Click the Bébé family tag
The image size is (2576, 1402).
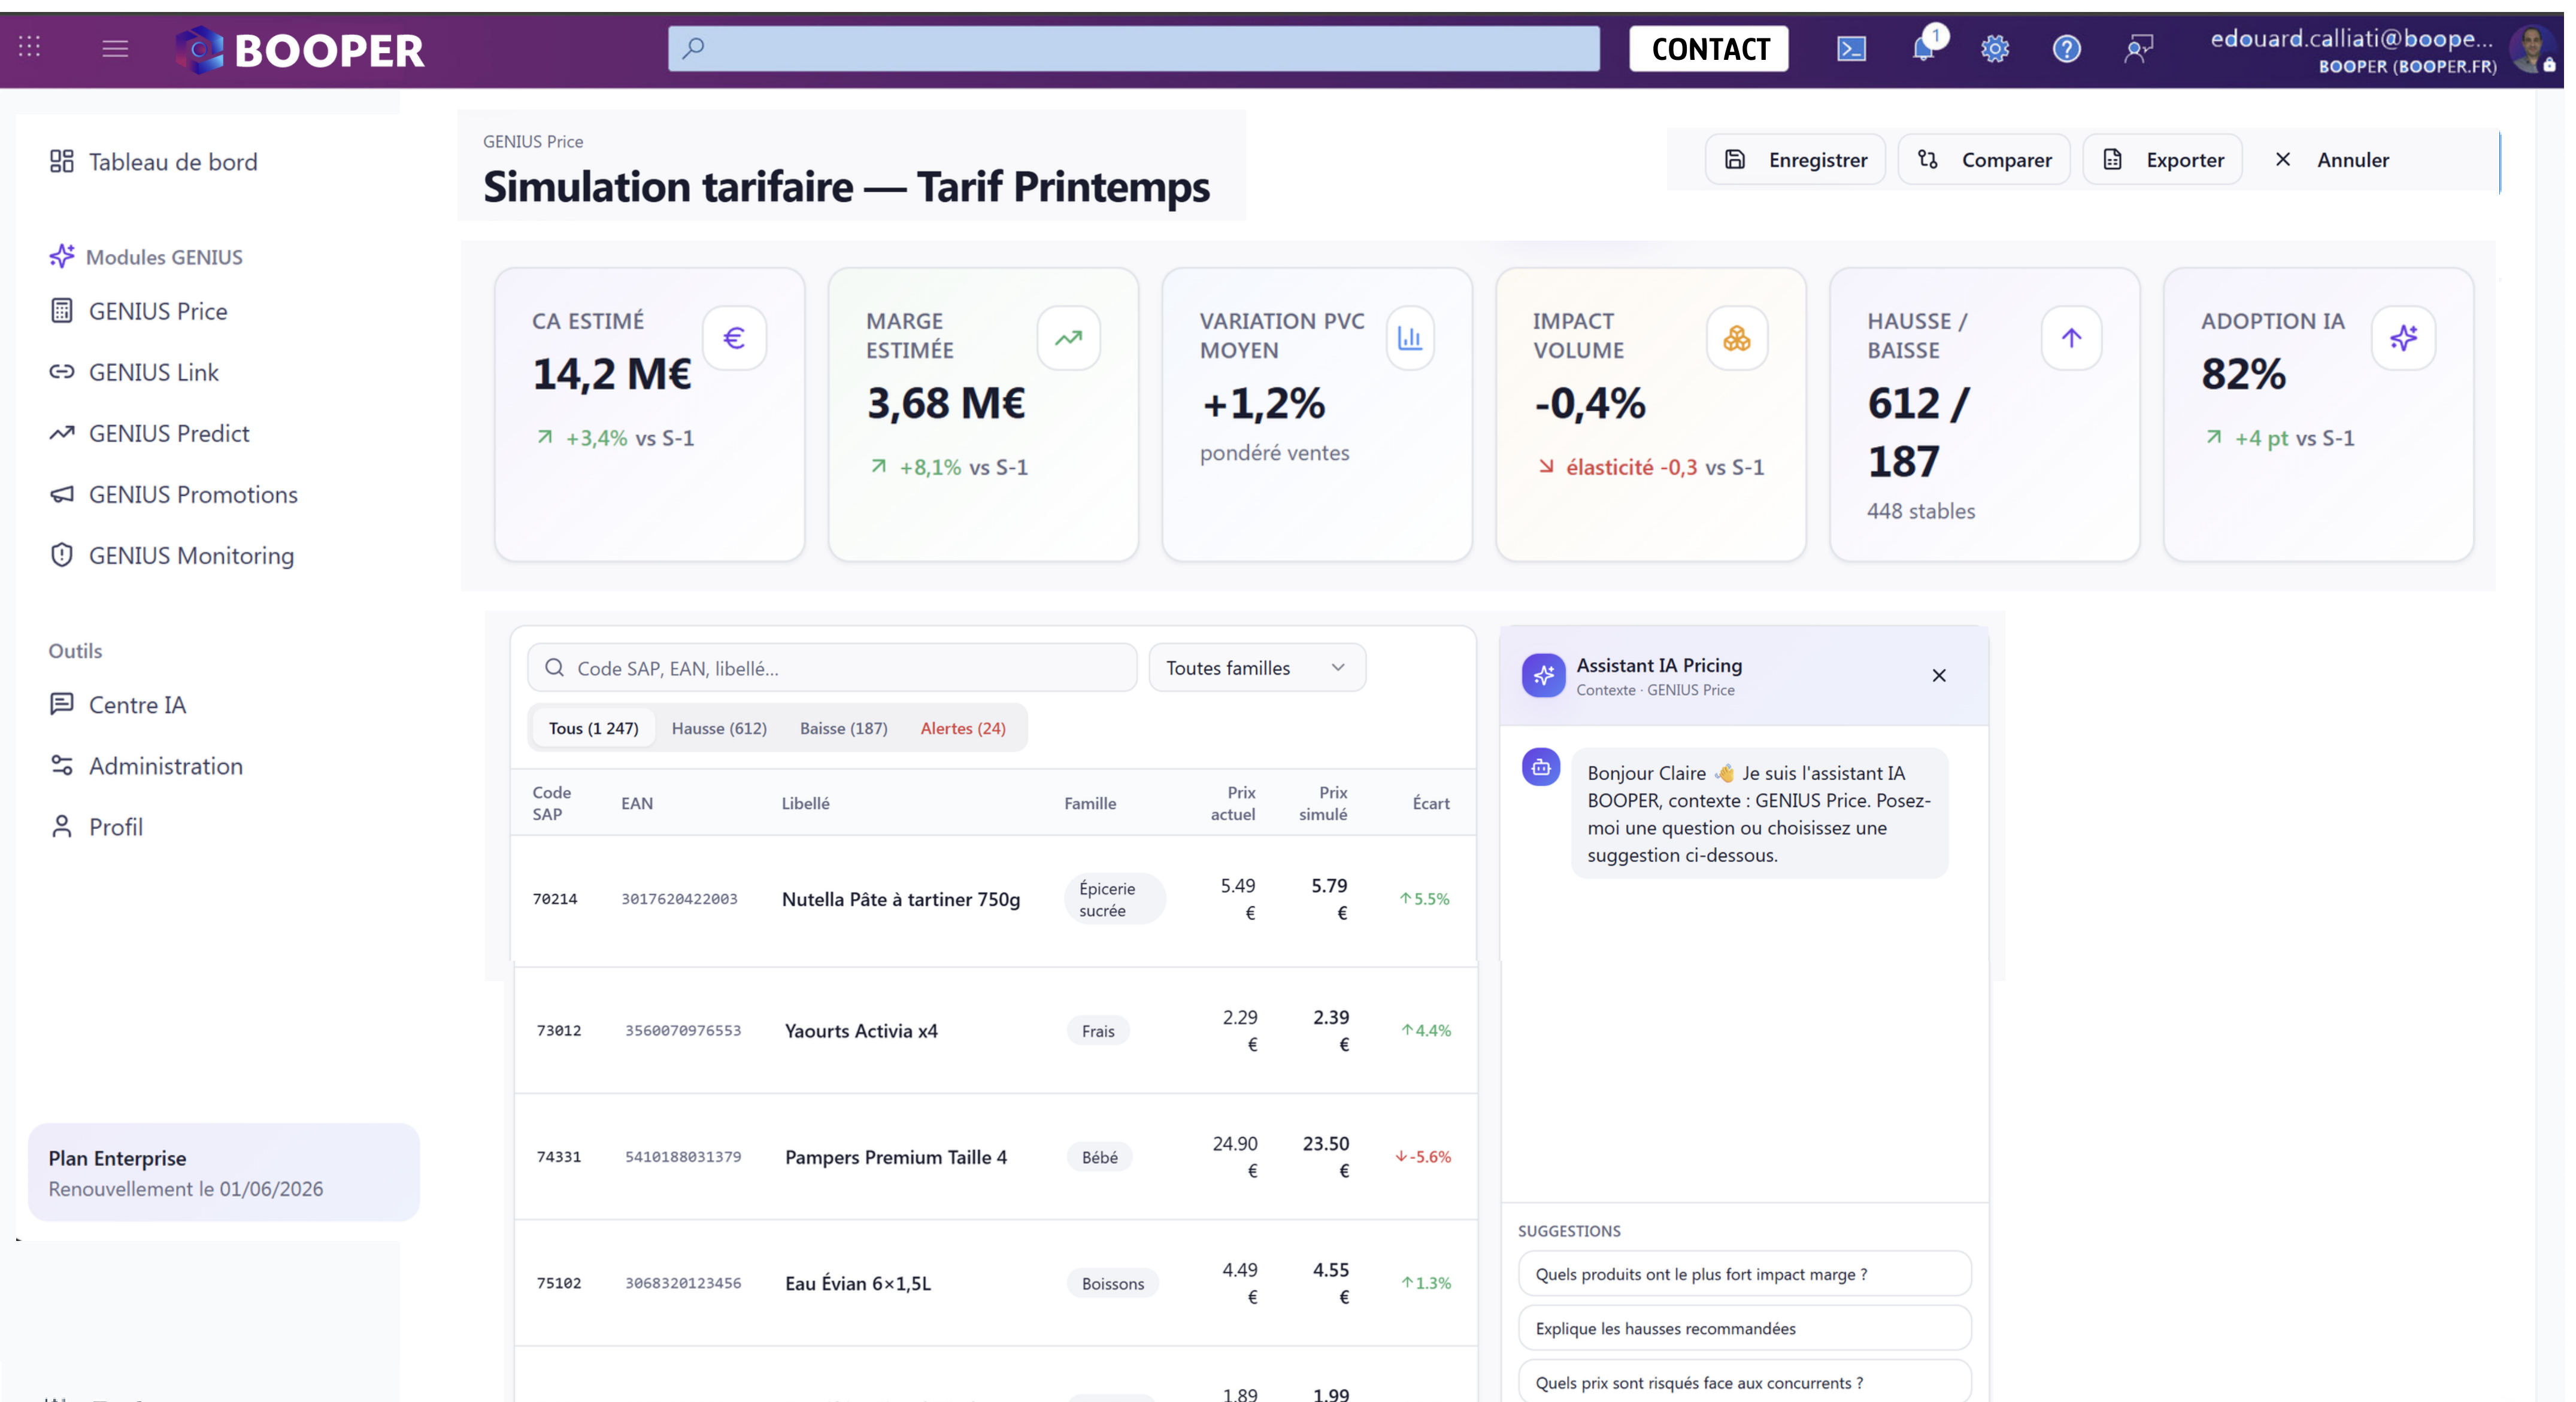pos(1099,1157)
